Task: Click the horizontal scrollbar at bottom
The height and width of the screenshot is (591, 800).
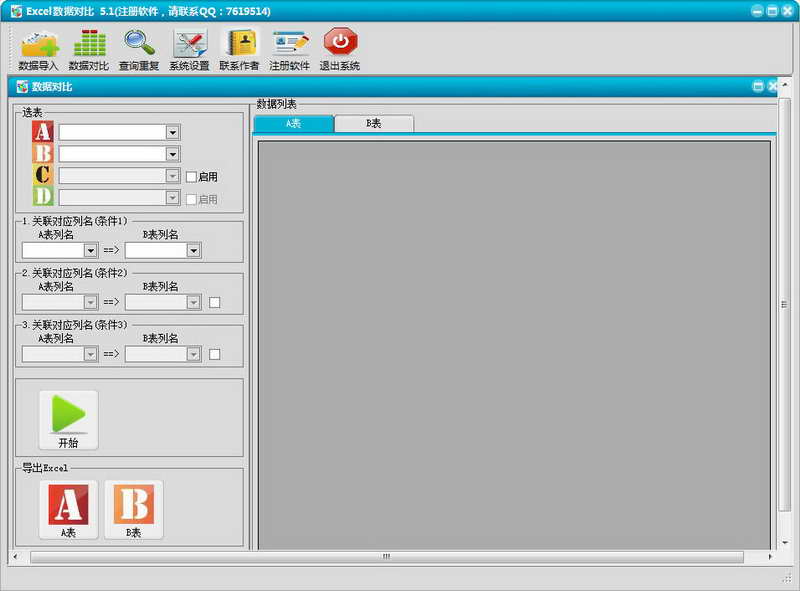Action: [387, 556]
